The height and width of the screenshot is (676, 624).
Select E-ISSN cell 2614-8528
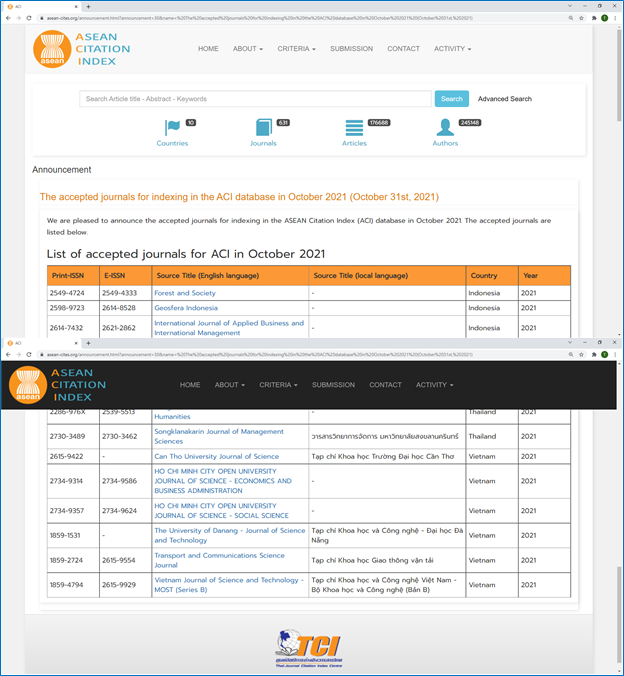click(125, 308)
